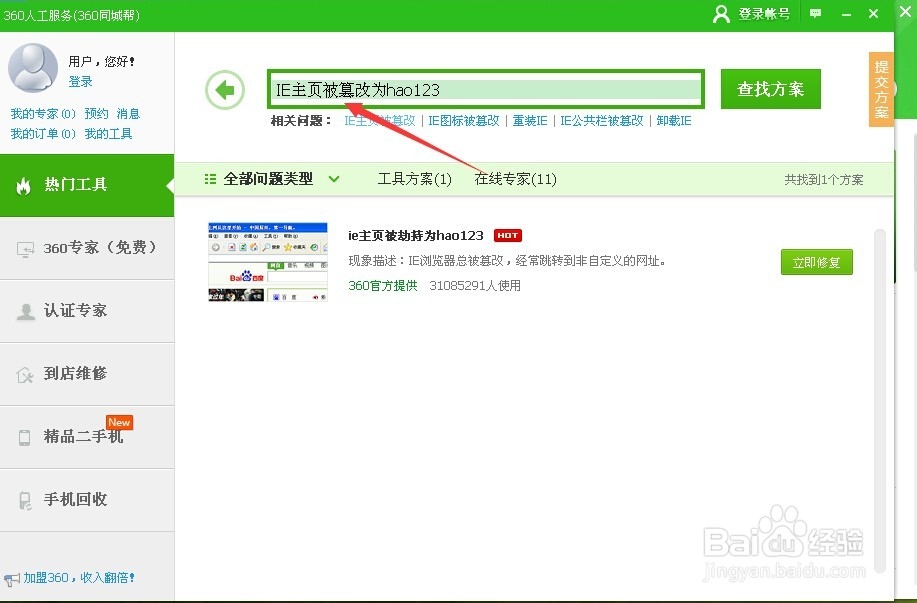
Task: Click the phone icon beside 精品二手机
Action: point(25,437)
